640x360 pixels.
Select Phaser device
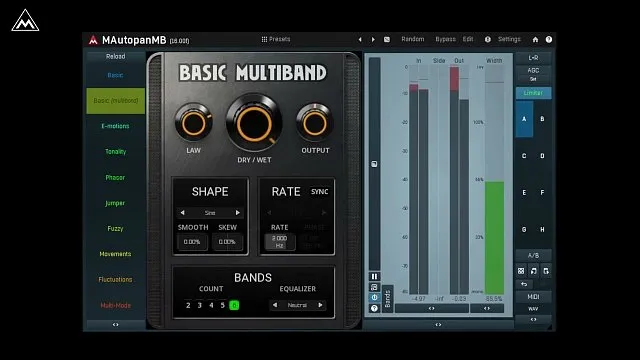116,178
